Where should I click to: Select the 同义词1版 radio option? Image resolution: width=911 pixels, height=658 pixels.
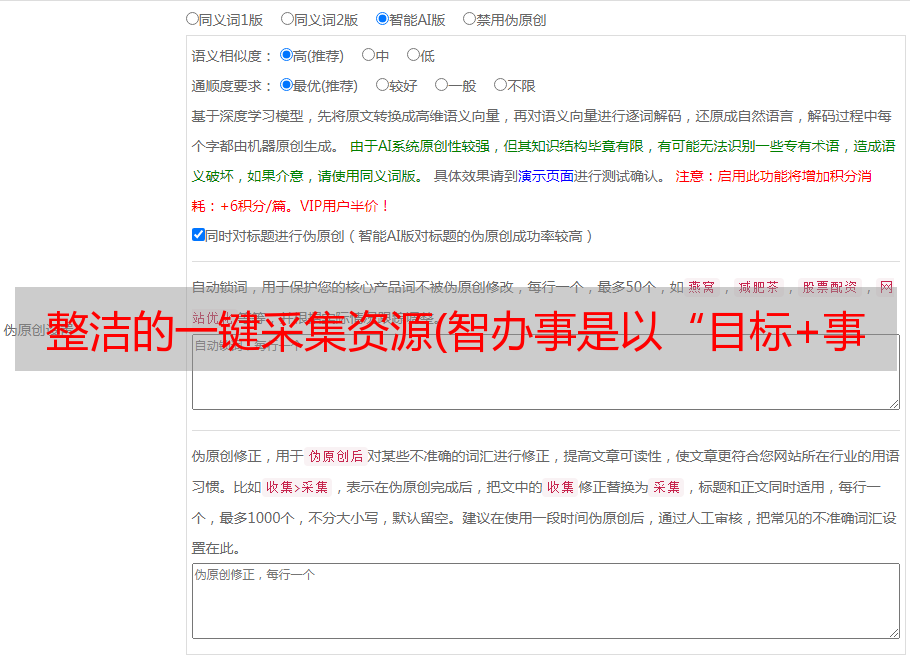click(x=192, y=19)
